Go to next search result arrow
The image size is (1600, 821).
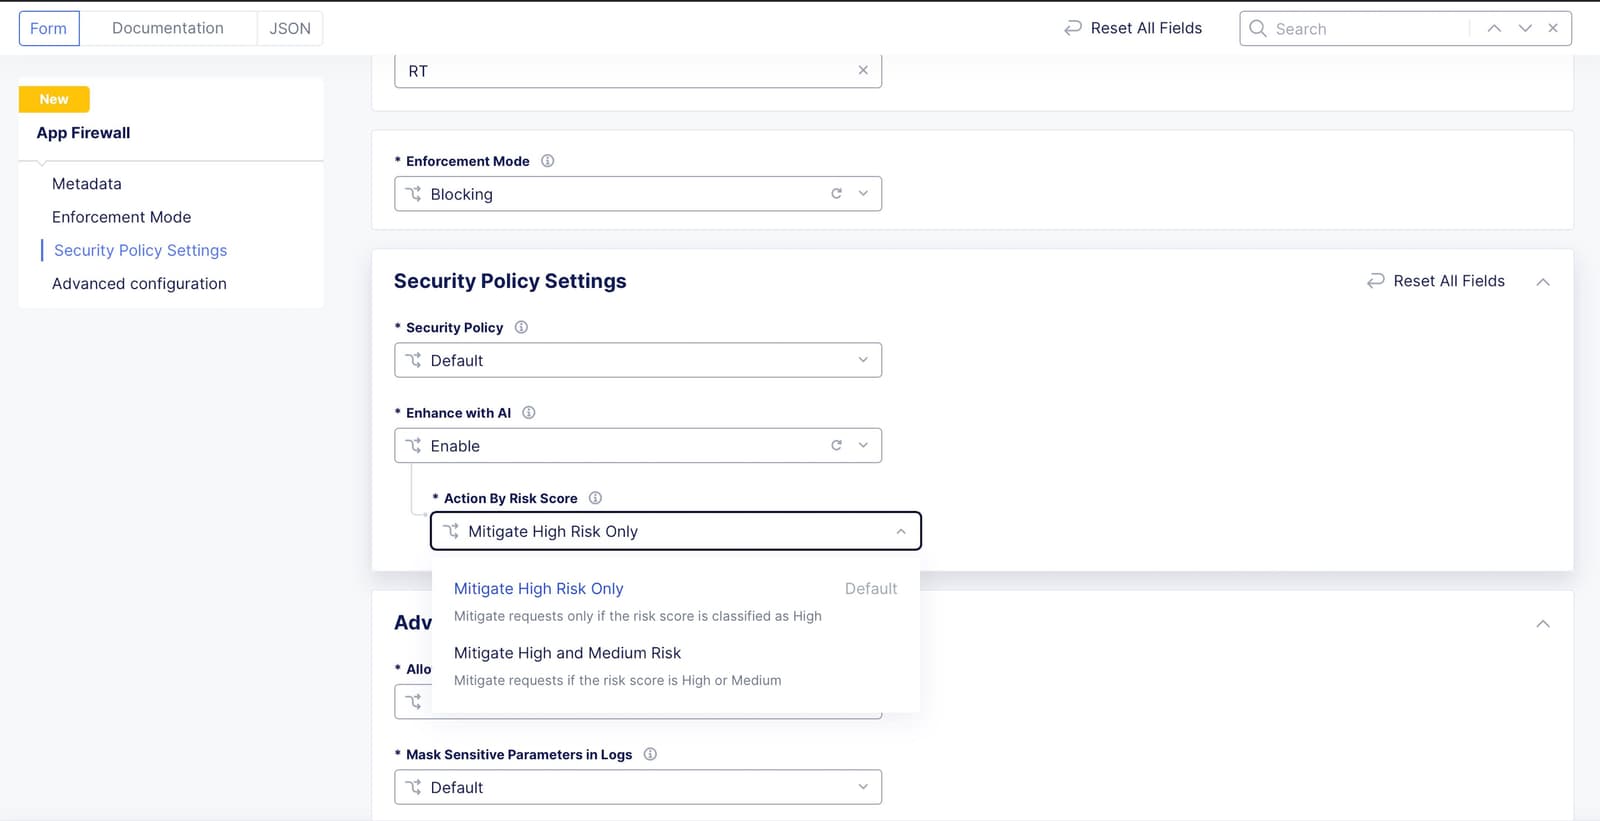pos(1525,29)
